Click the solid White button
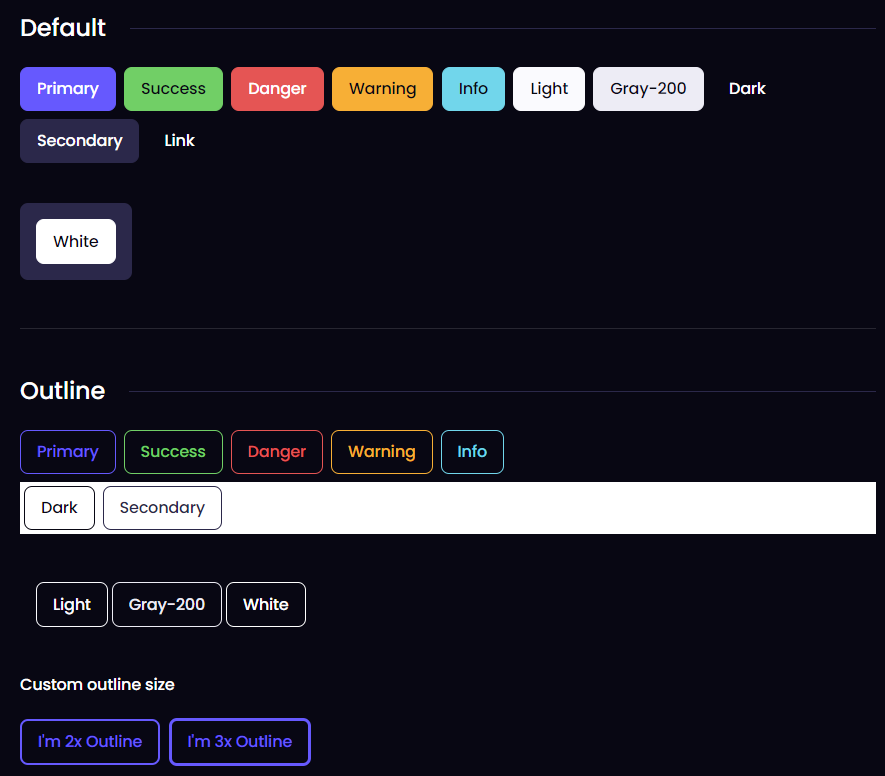 point(76,242)
